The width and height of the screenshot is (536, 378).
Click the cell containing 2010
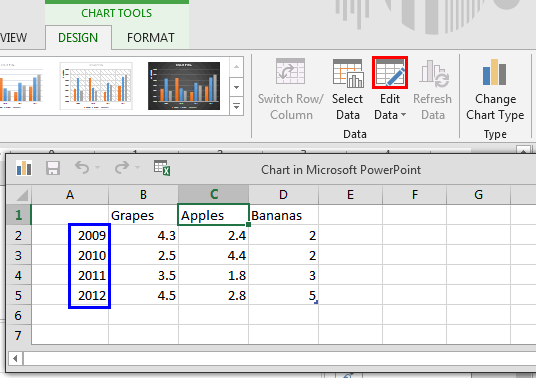[x=70, y=255]
